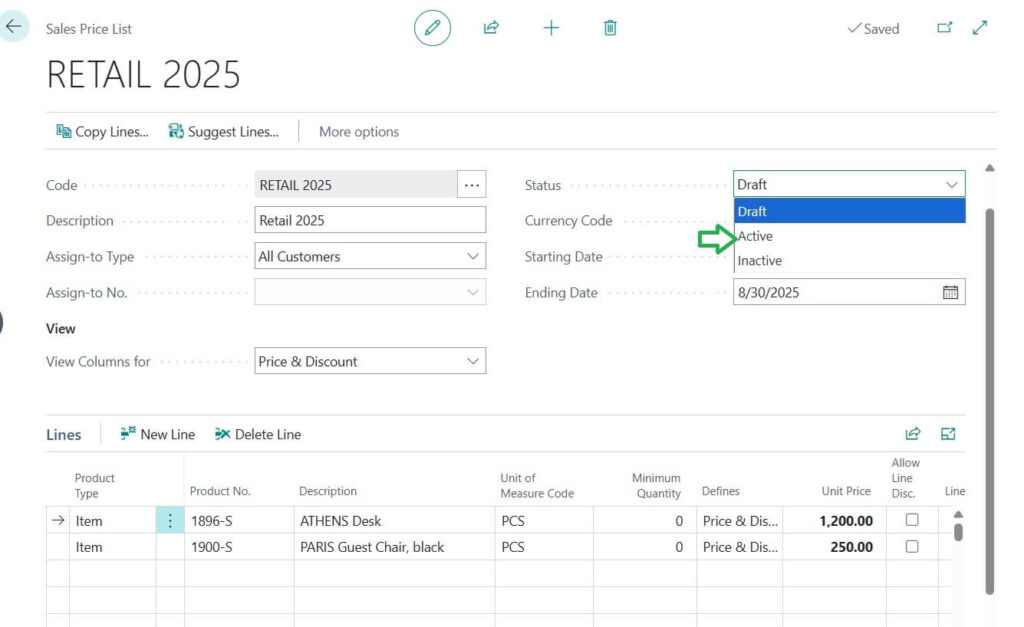This screenshot has width=1024, height=627.
Task: Click the back navigation arrow
Action: coord(14,25)
